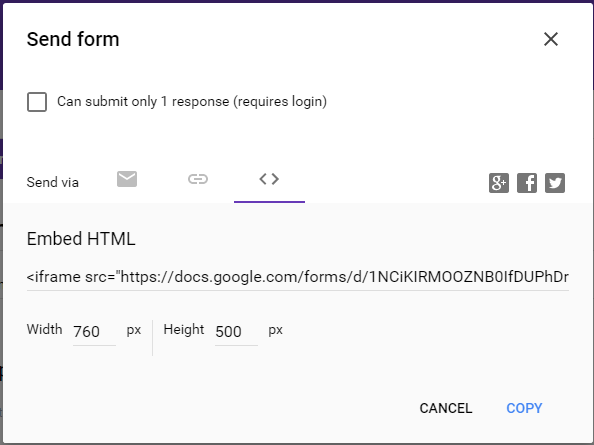Edit the Width value of 760
Image resolution: width=594 pixels, height=445 pixels.
pyautogui.click(x=94, y=332)
